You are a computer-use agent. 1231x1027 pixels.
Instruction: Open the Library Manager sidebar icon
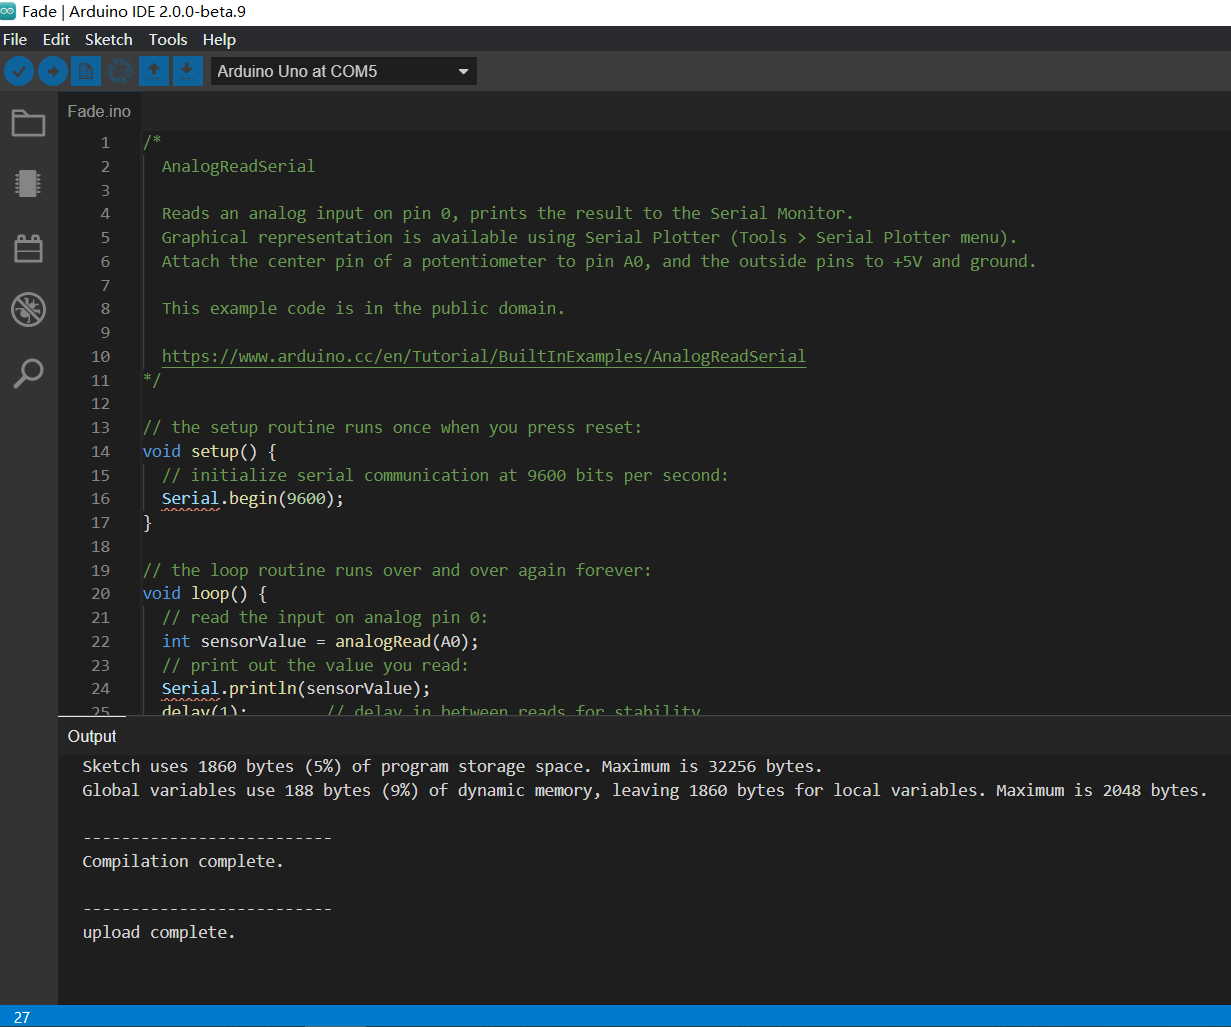pyautogui.click(x=28, y=248)
